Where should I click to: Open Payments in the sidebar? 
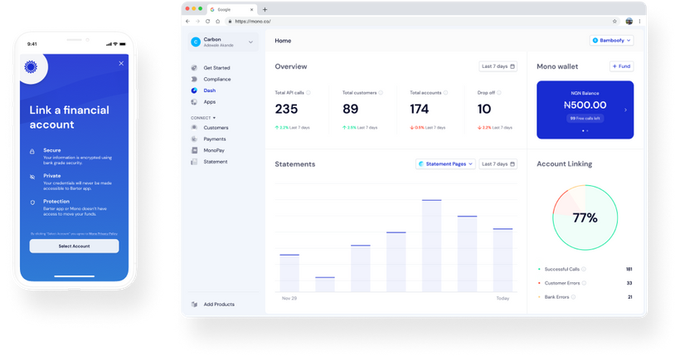[x=215, y=139]
